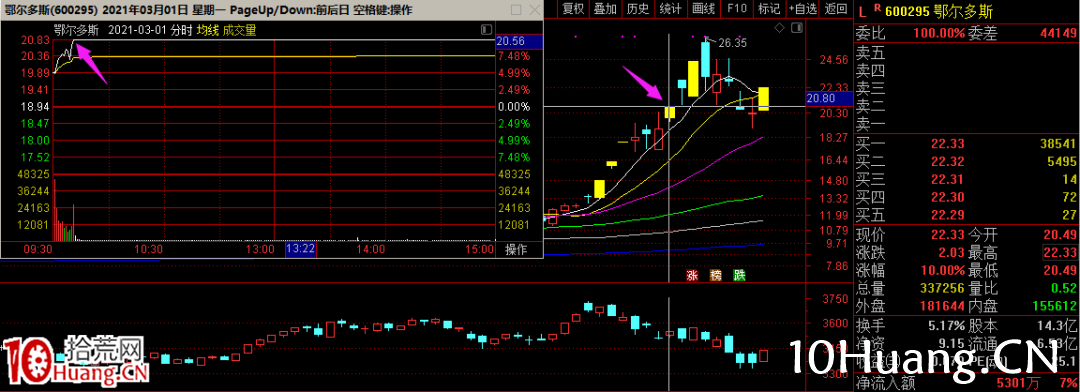Image resolution: width=1080 pixels, height=392 pixels.
Task: Click the 外盘 181644 value
Action: (x=944, y=306)
